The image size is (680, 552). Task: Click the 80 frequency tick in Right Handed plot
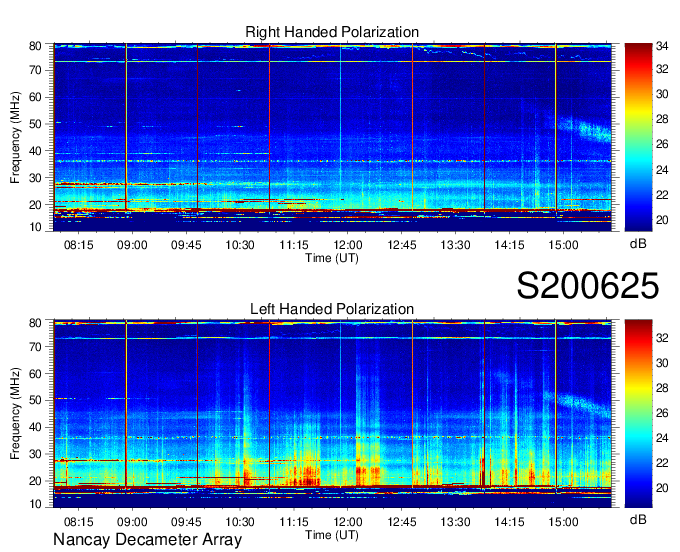click(36, 46)
